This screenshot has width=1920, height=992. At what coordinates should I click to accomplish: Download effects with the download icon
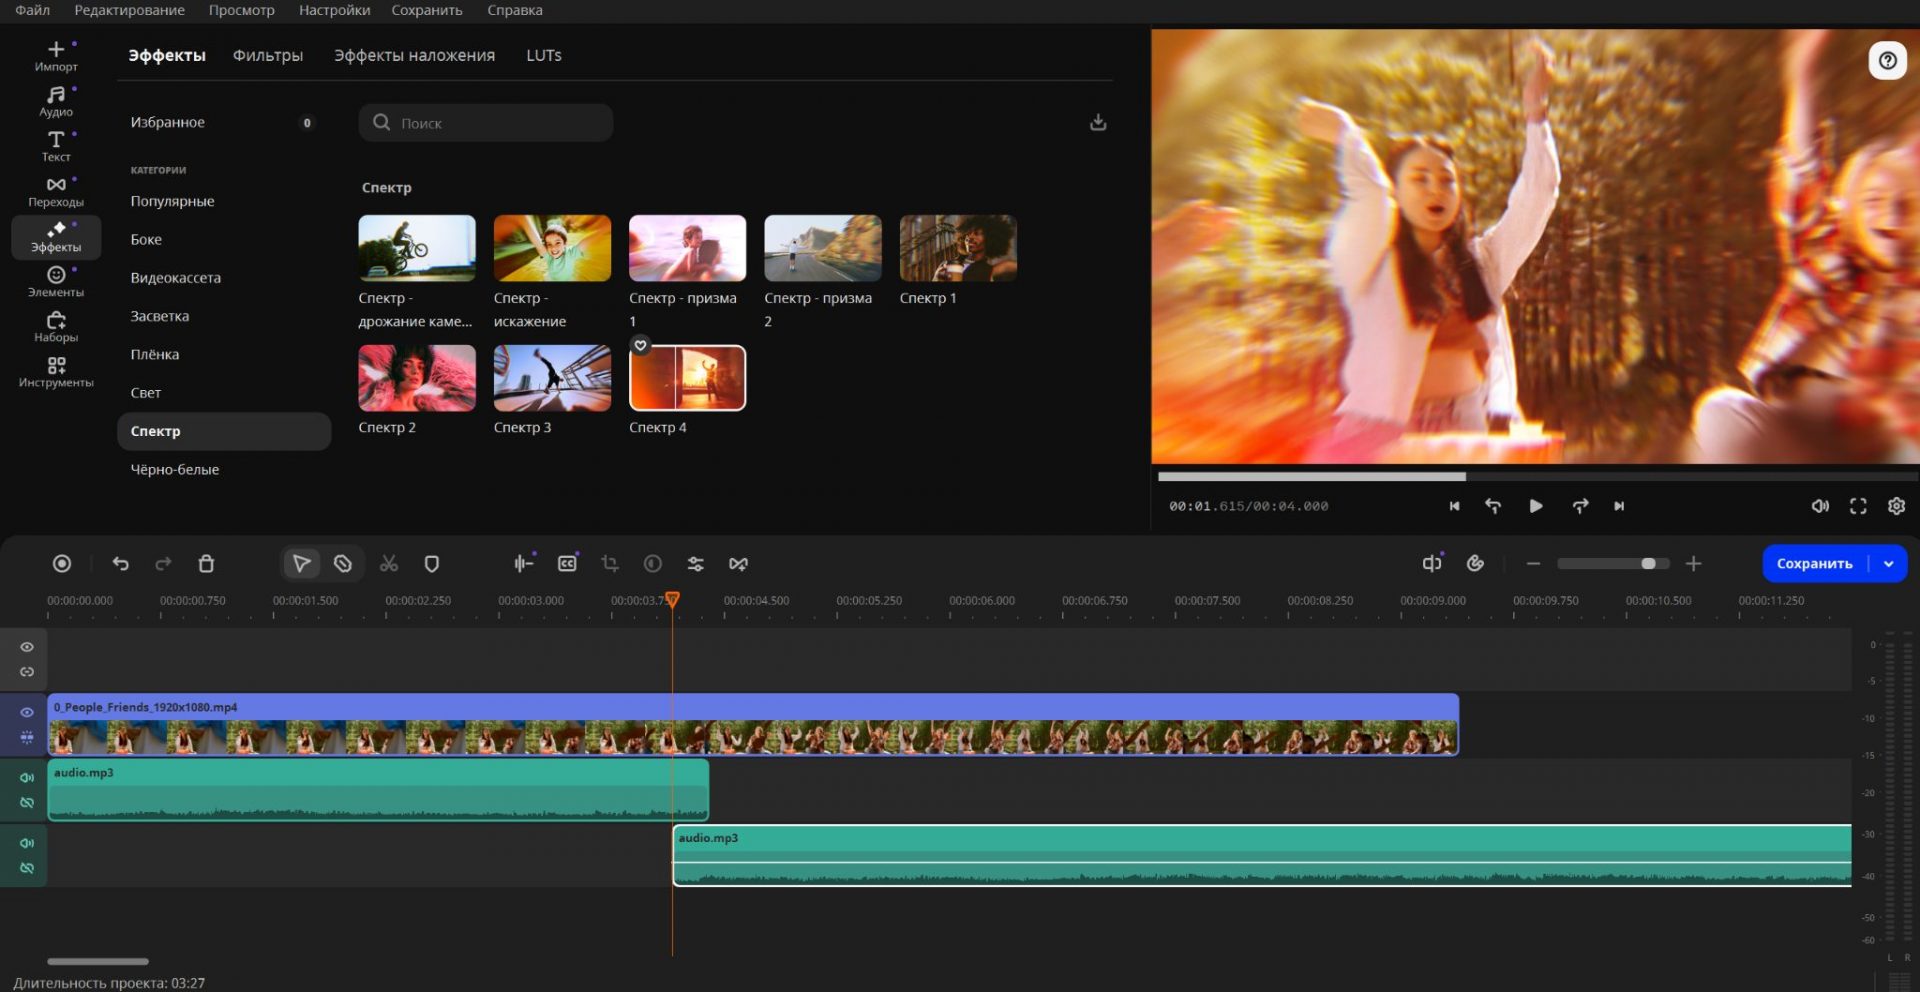(1098, 122)
